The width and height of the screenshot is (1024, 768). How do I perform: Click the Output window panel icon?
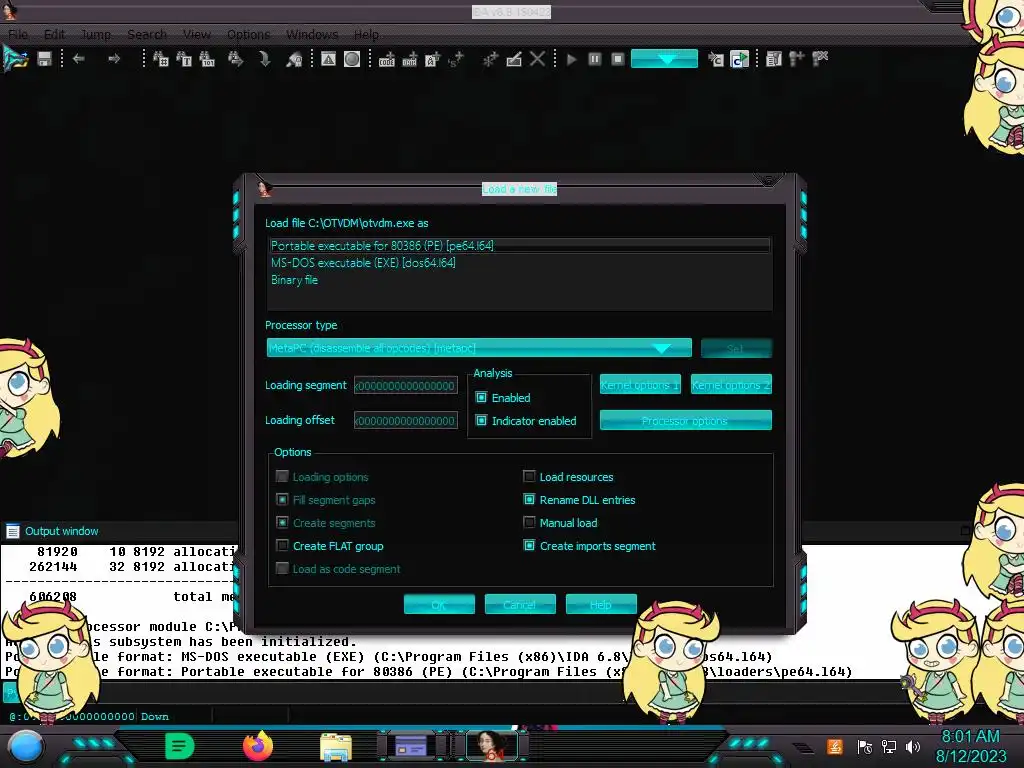point(12,531)
